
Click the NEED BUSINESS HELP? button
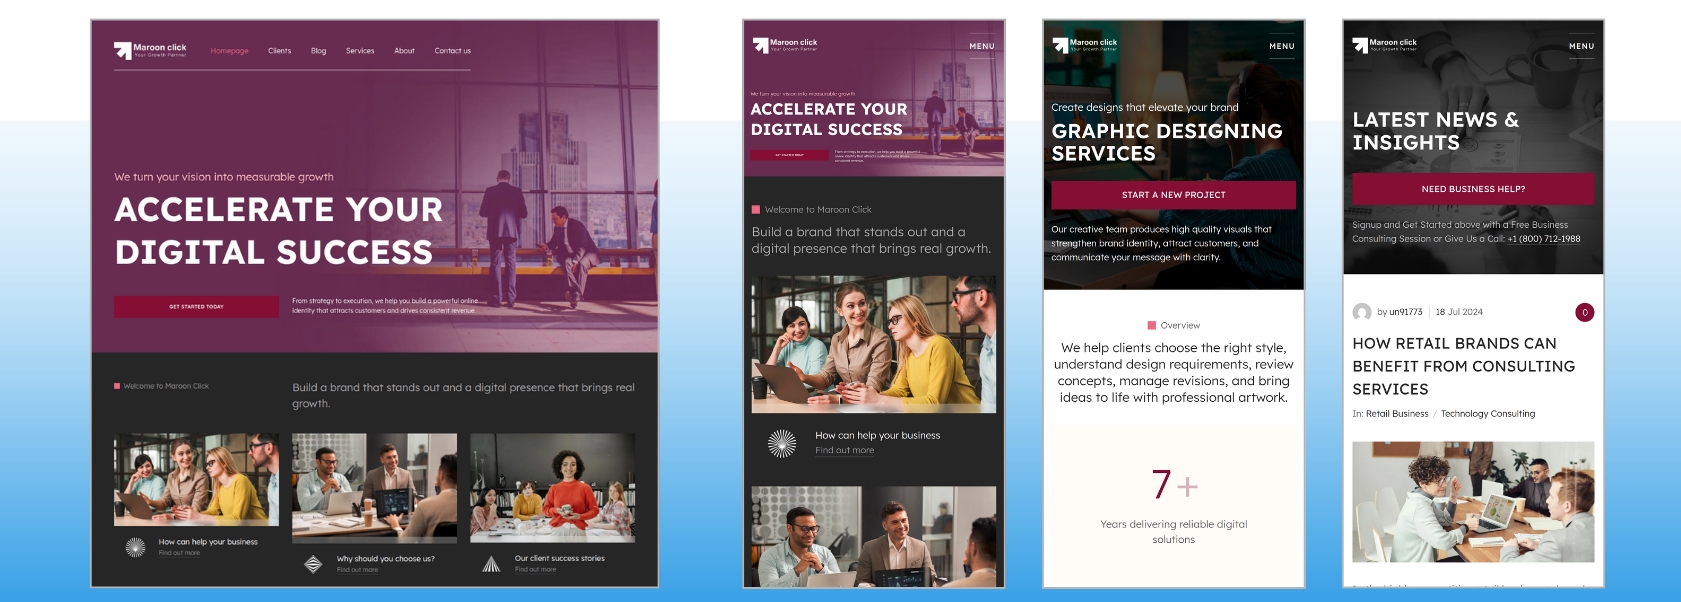[x=1473, y=189]
